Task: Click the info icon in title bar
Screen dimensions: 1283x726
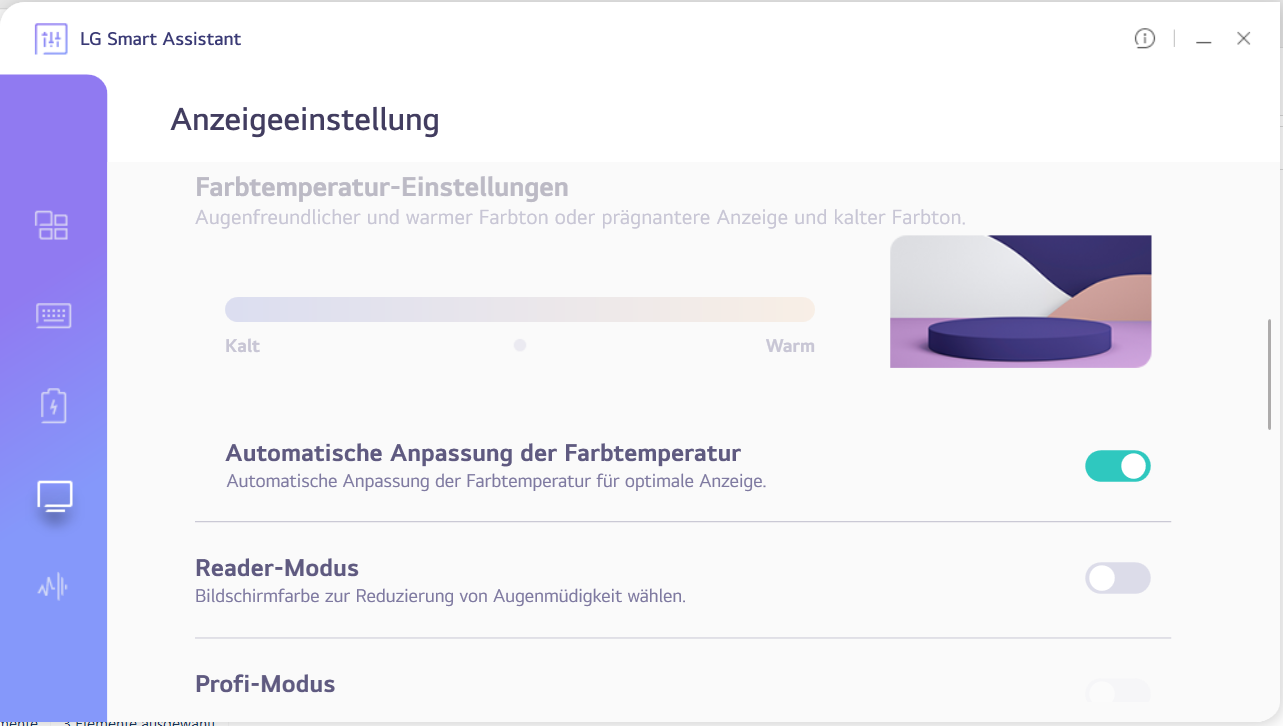Action: [1145, 39]
